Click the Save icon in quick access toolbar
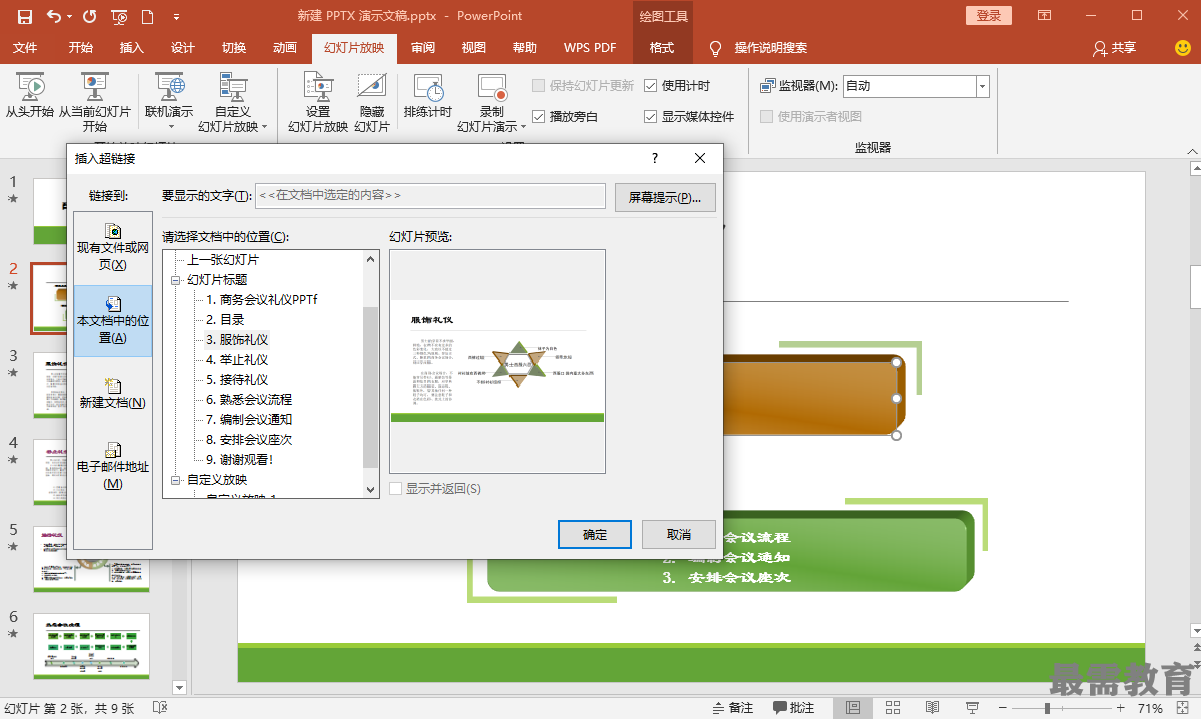 click(24, 16)
